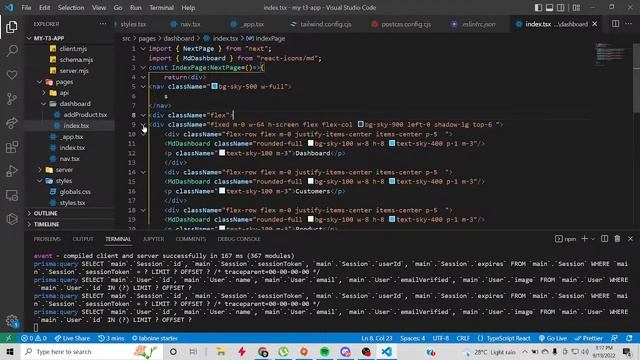Open the Live Share activity bar view
The height and width of the screenshot is (360, 640).
click(12, 123)
